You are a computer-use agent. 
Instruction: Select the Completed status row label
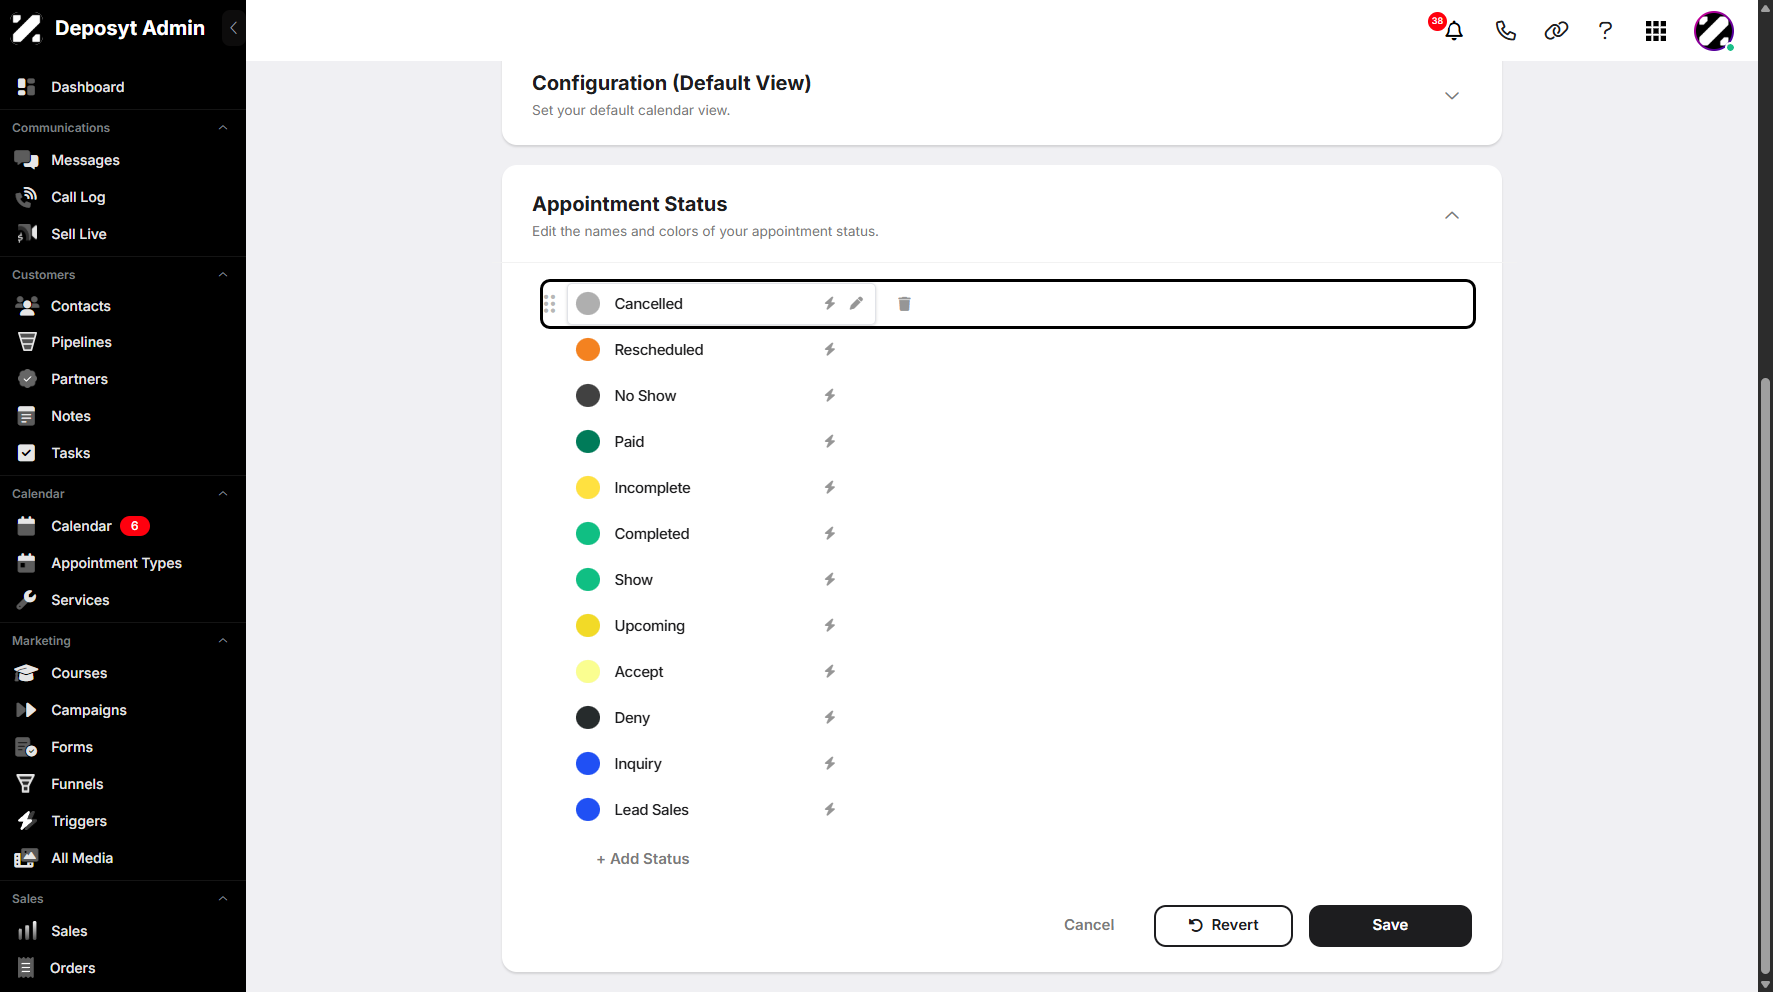(x=652, y=534)
